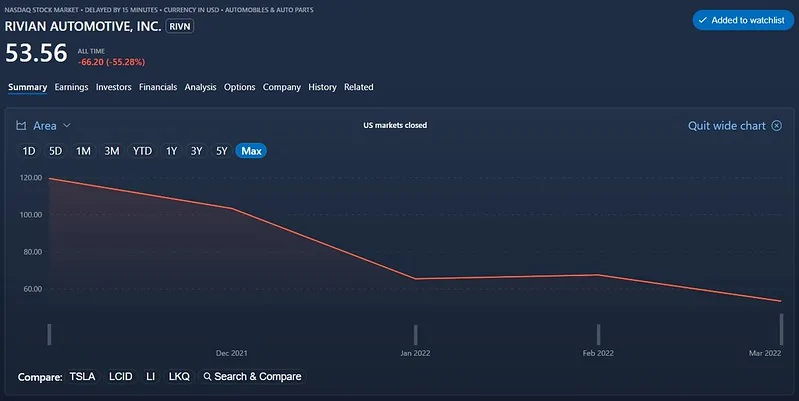Click the 120.00 price axis label
Screen dimensions: 799x401
pos(31,177)
